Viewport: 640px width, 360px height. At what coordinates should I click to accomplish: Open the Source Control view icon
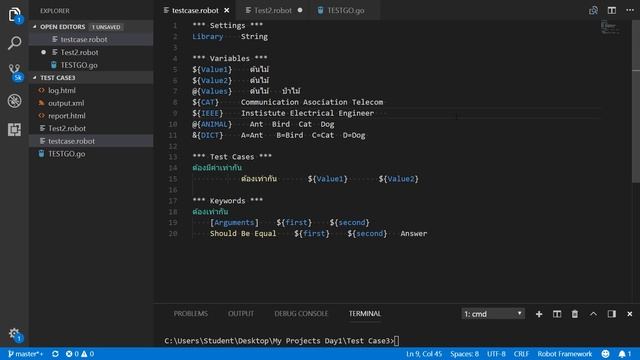(x=15, y=72)
